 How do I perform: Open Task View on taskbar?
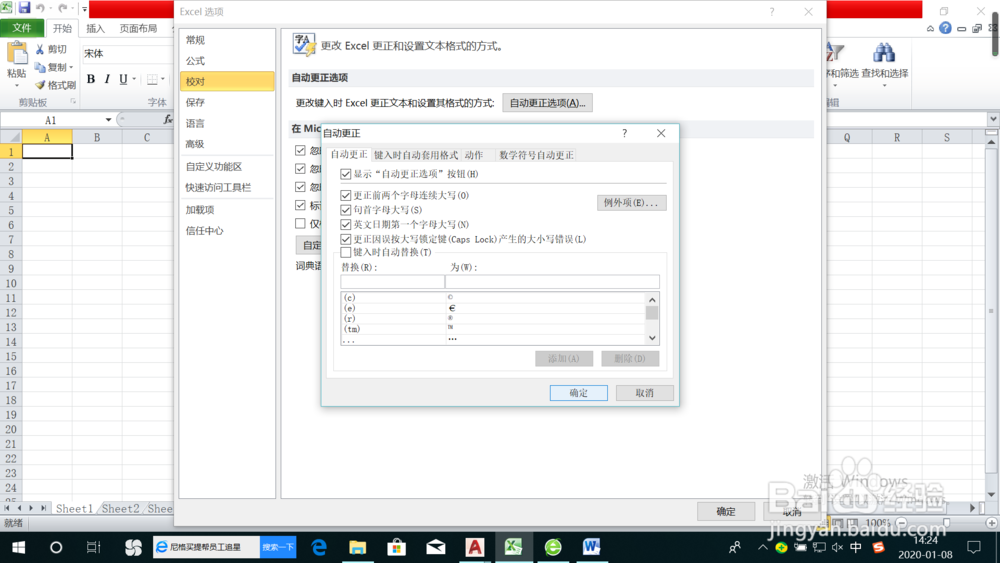click(x=93, y=547)
